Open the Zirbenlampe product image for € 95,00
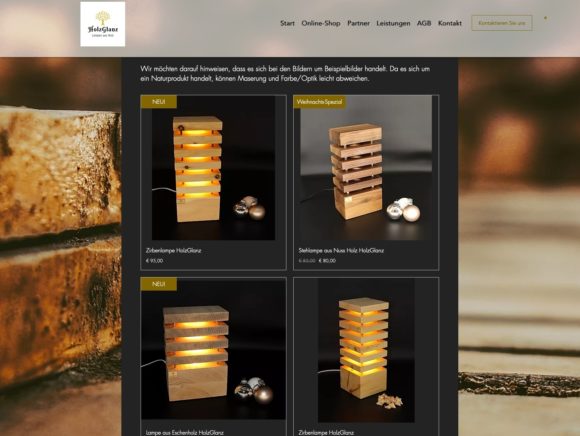The width and height of the screenshot is (580, 436). 213,168
